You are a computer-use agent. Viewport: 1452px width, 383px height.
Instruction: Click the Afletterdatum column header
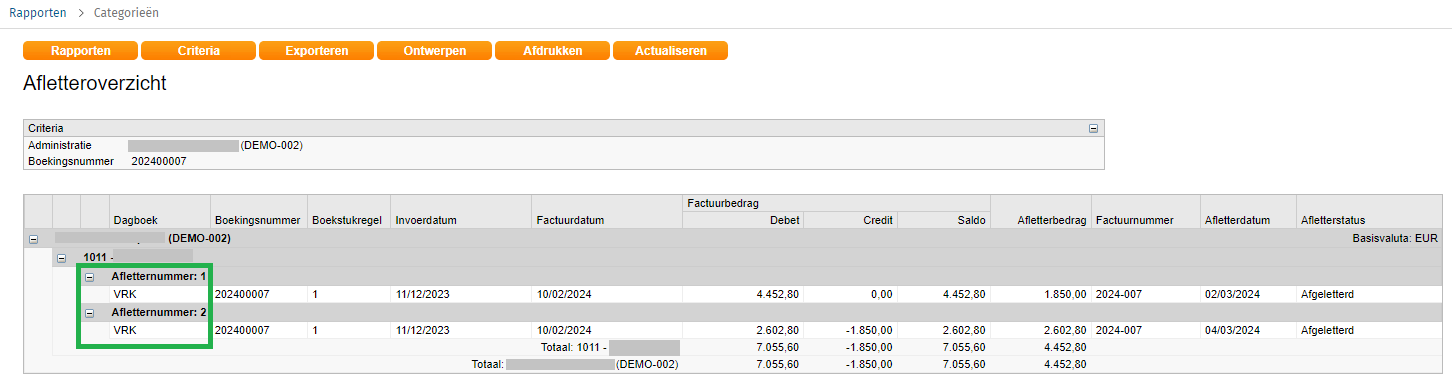click(x=1237, y=220)
